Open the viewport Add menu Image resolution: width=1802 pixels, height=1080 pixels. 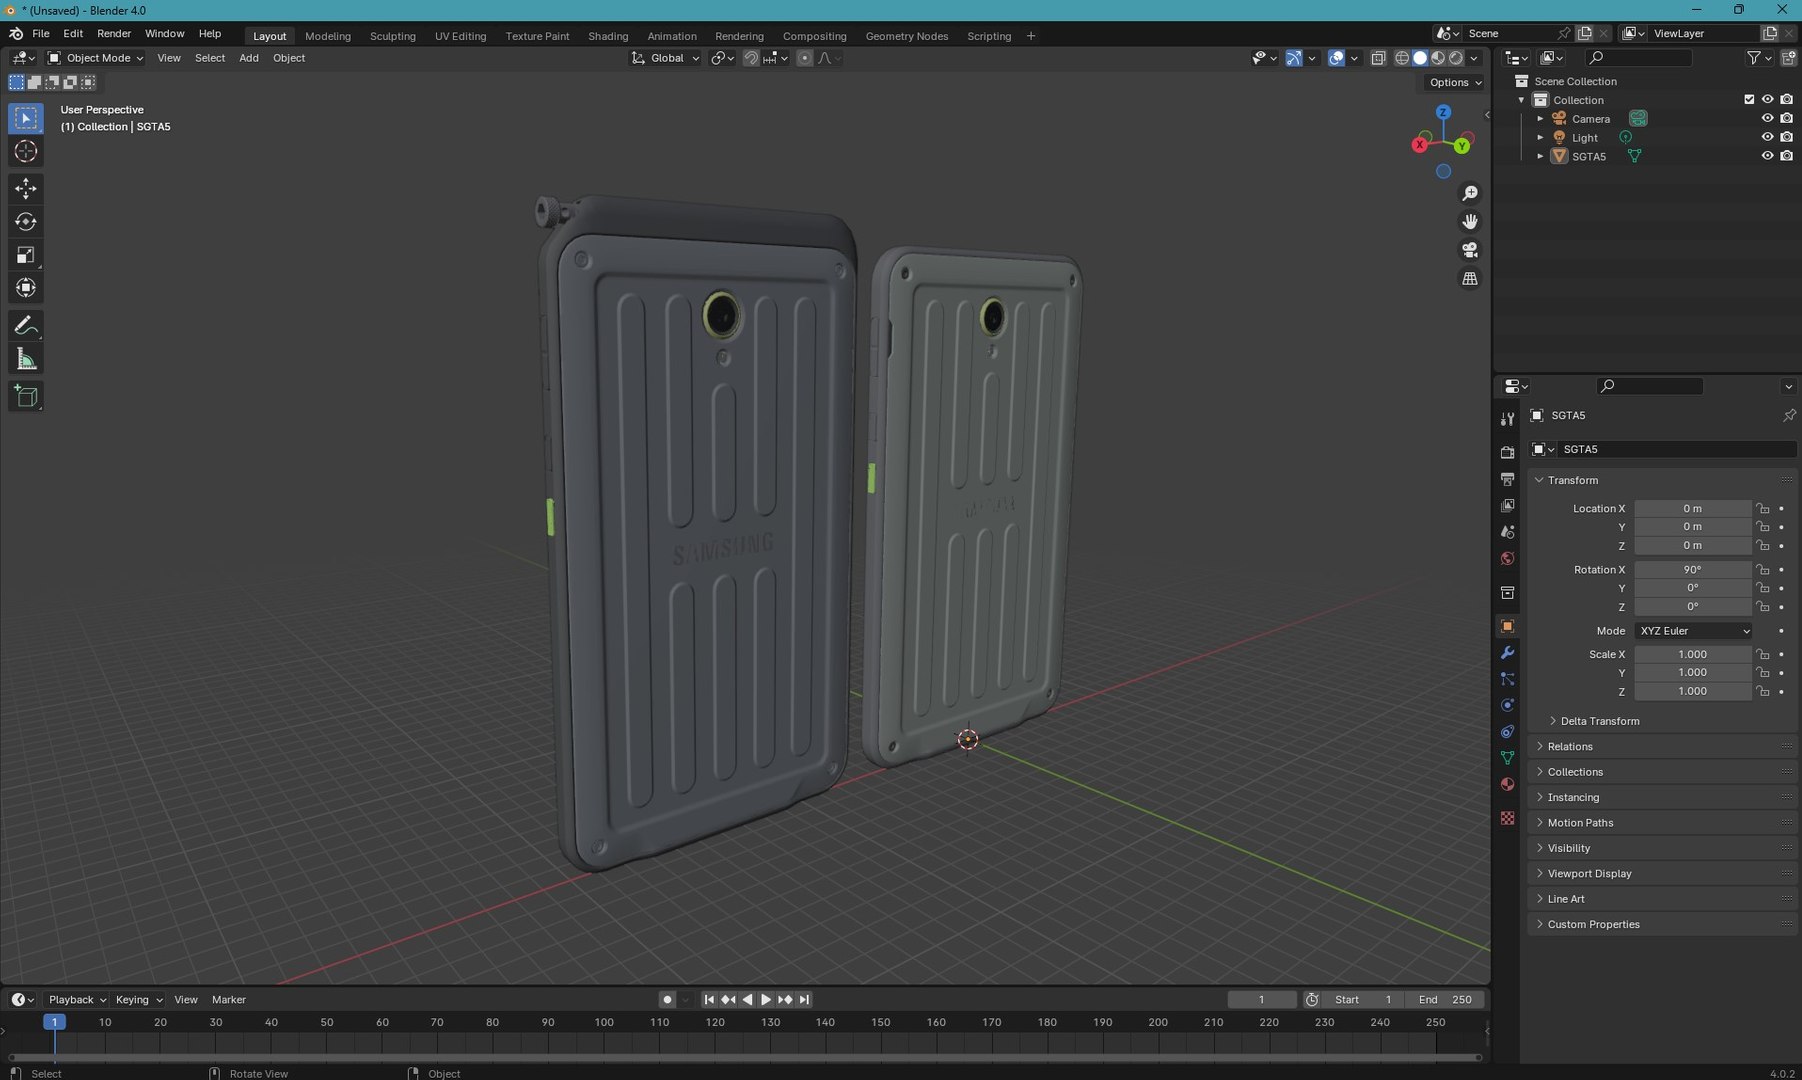pyautogui.click(x=249, y=58)
